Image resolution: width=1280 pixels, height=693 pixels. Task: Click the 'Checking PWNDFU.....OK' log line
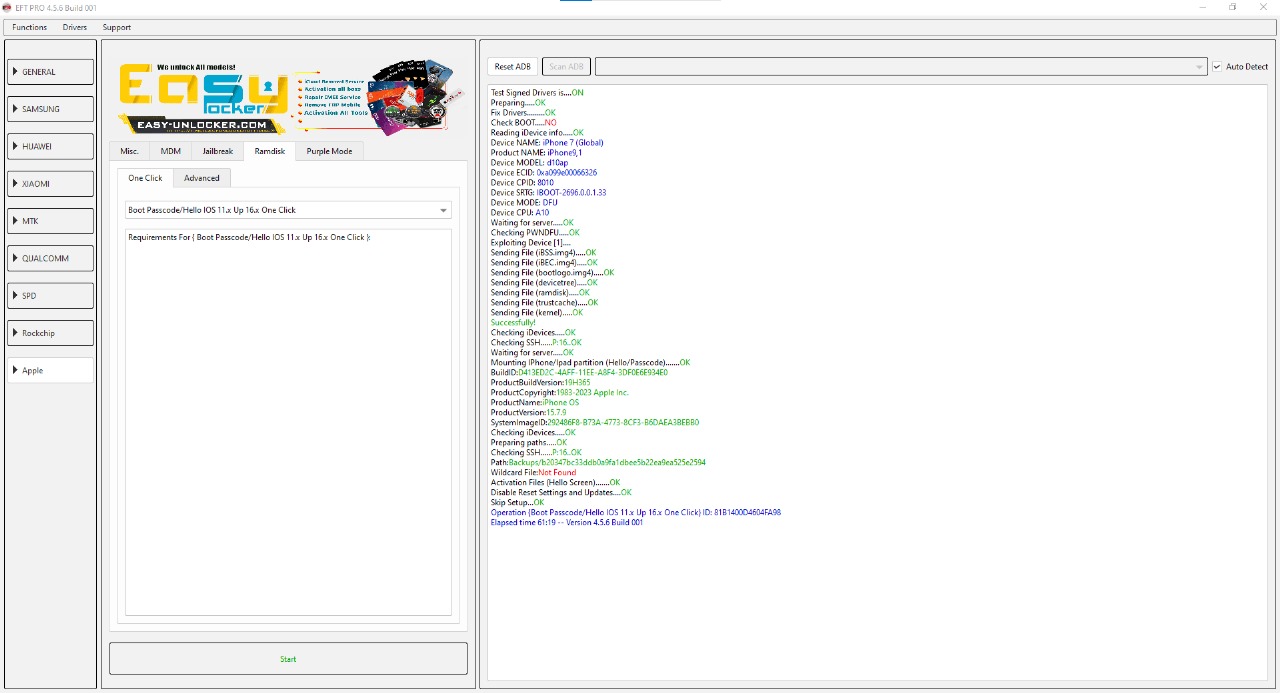click(535, 233)
